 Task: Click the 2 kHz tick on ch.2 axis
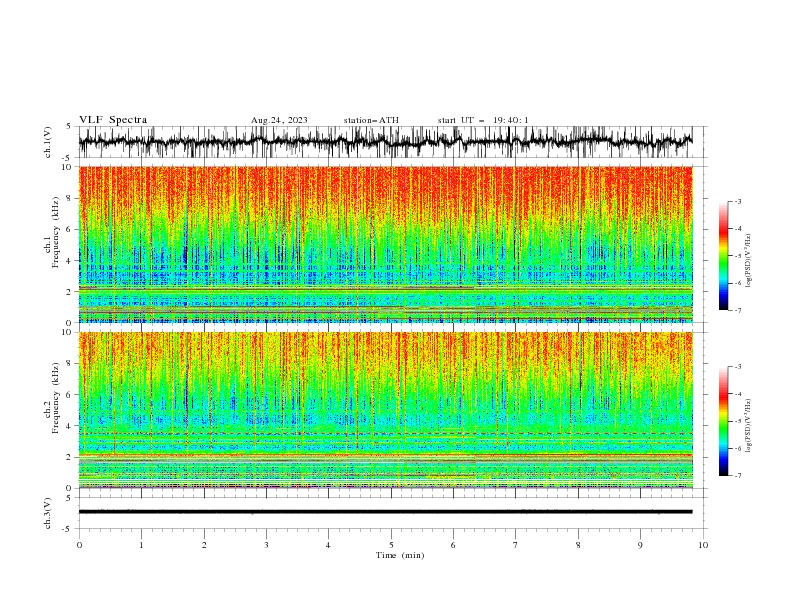click(70, 457)
